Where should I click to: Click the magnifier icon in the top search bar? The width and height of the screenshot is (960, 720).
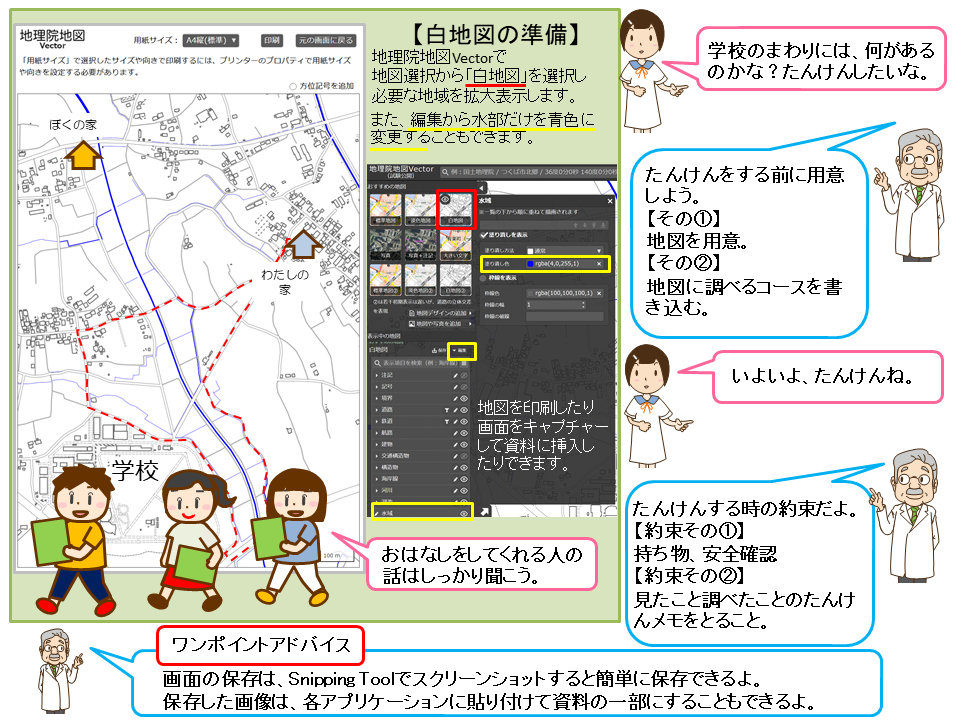coord(445,172)
